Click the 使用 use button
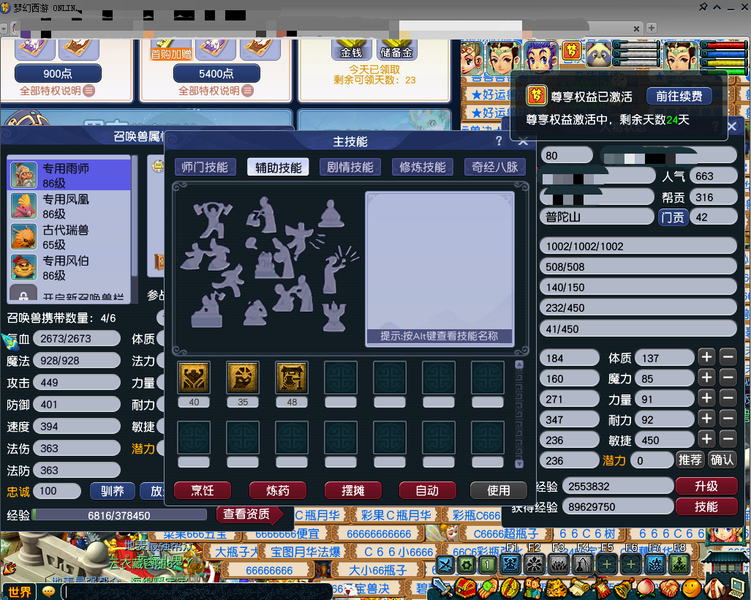The width and height of the screenshot is (751, 600). point(499,490)
